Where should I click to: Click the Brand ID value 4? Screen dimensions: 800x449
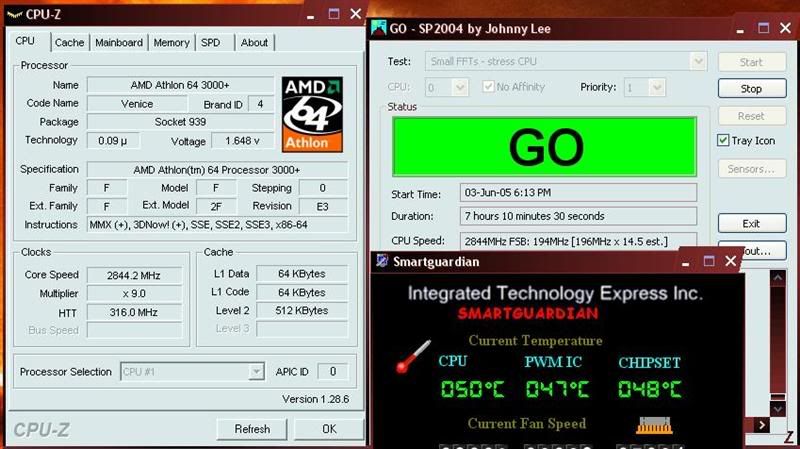pyautogui.click(x=261, y=104)
